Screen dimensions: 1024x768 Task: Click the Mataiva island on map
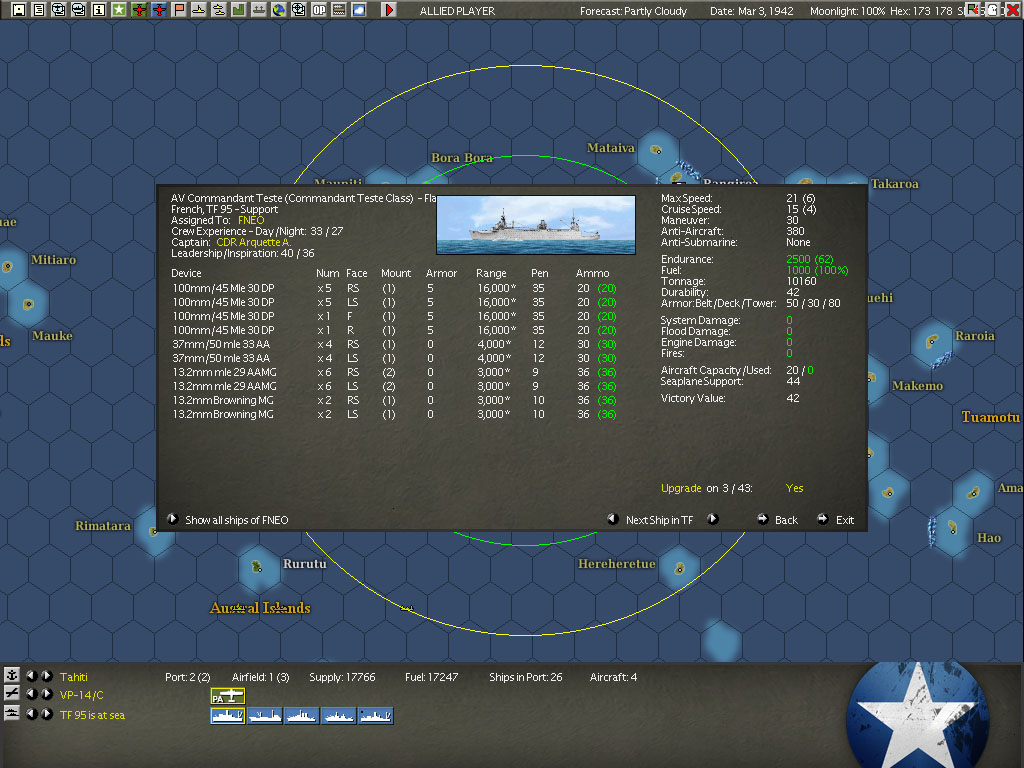(656, 150)
